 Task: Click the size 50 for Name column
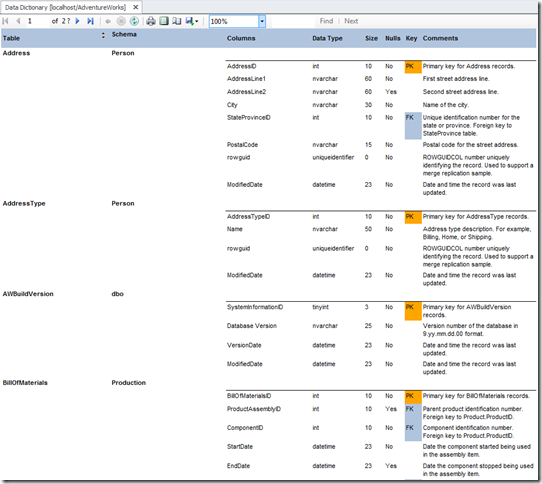click(x=368, y=229)
